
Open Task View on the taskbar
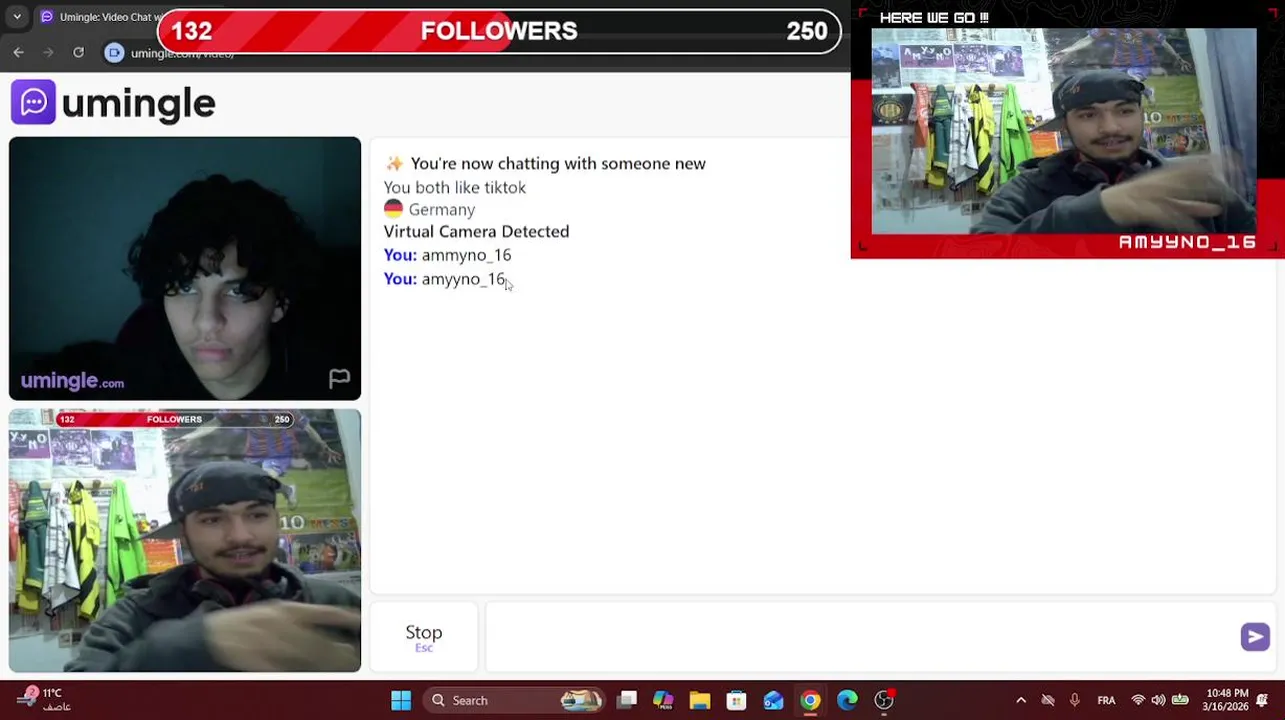(627, 700)
